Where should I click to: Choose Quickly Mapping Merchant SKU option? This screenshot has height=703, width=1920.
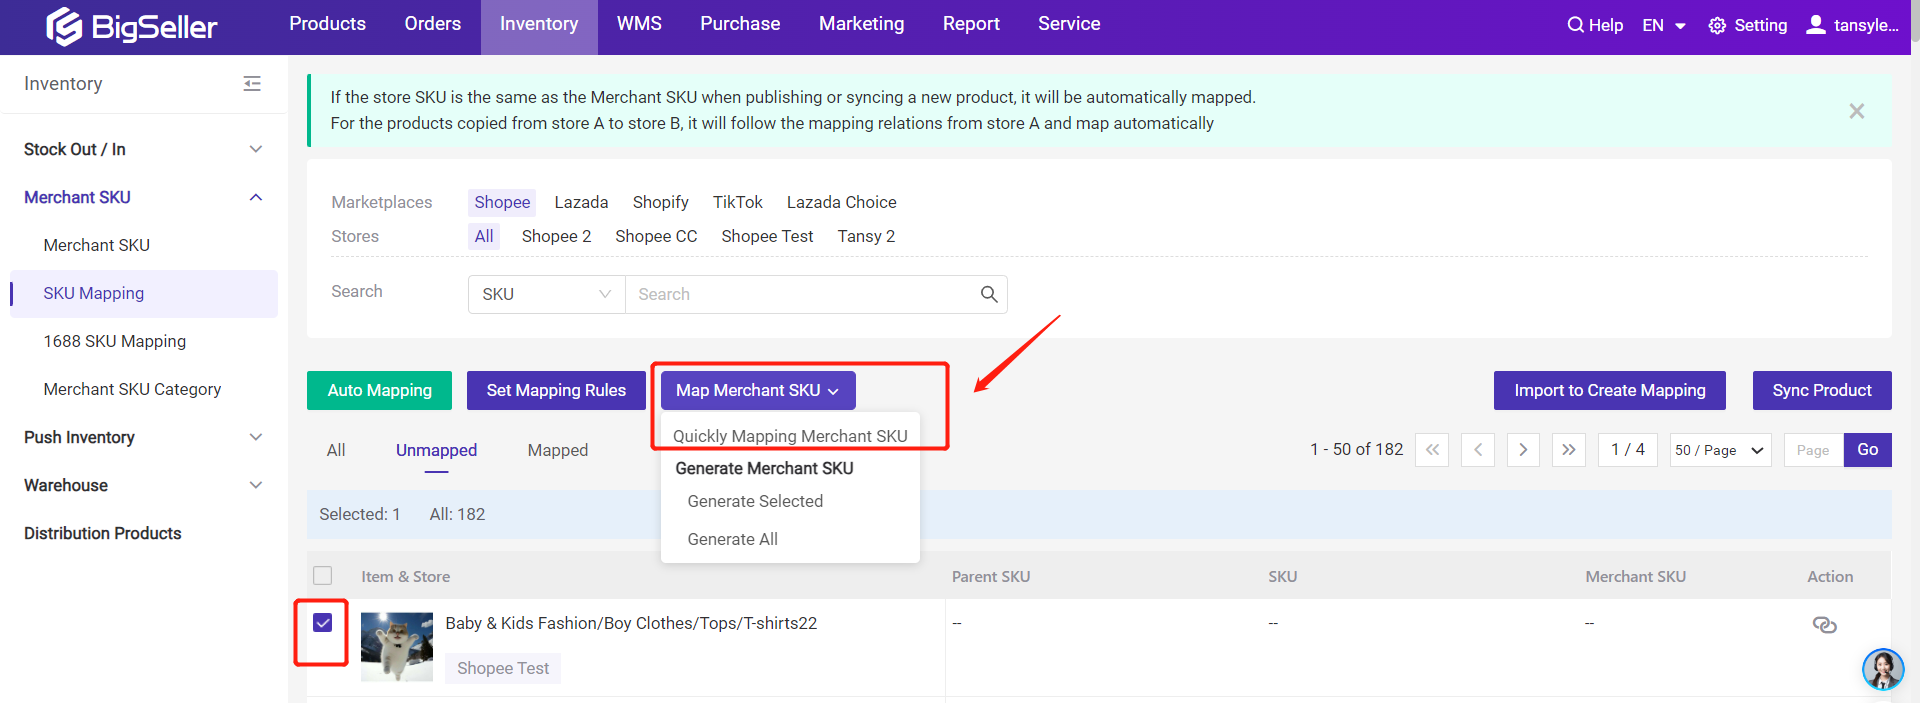tap(790, 436)
